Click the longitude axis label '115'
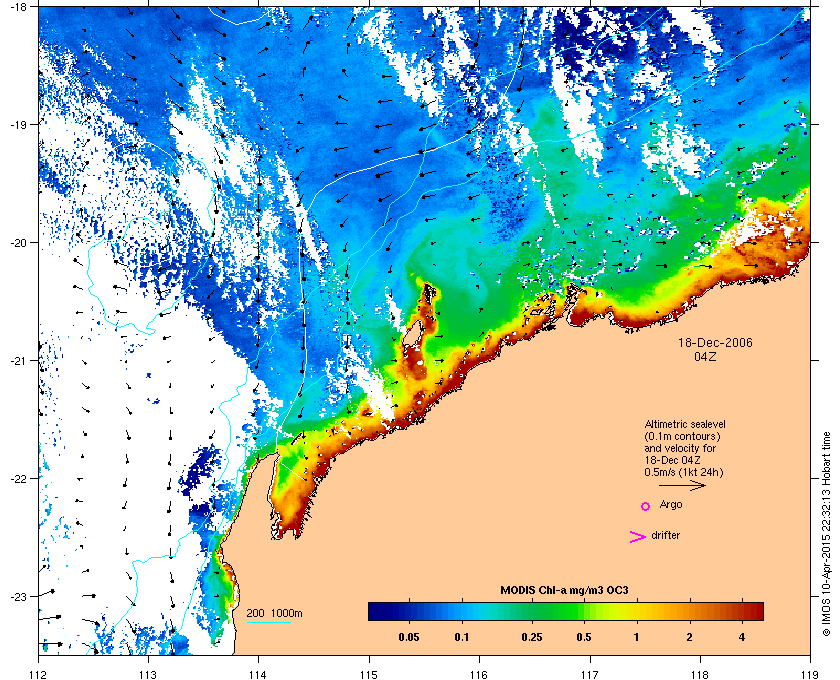Viewport: 840px width, 680px height. (x=369, y=674)
